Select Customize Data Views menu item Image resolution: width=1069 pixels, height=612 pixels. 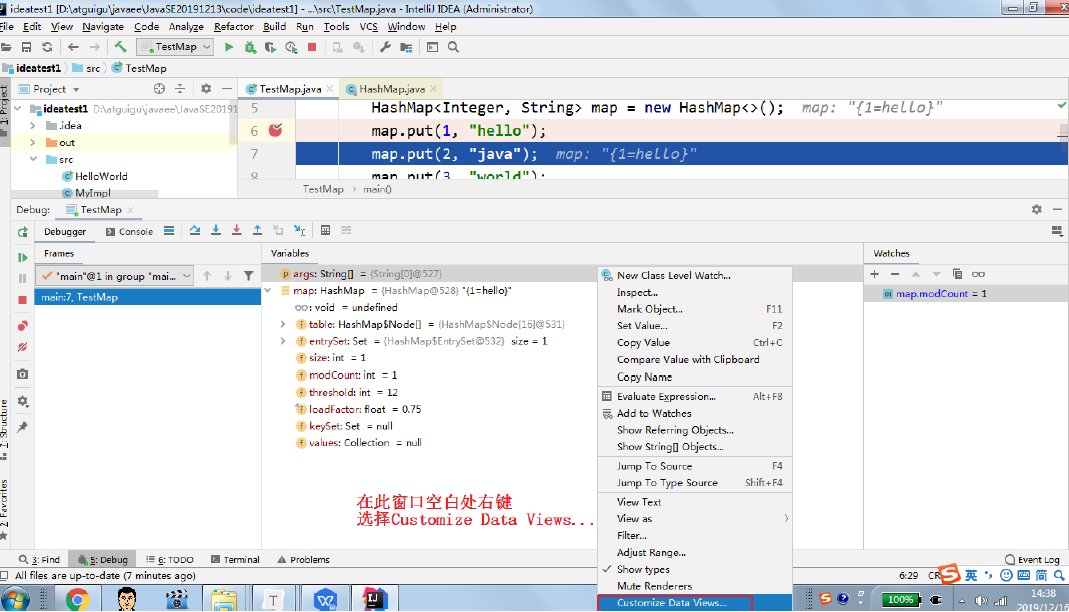[x=672, y=602]
